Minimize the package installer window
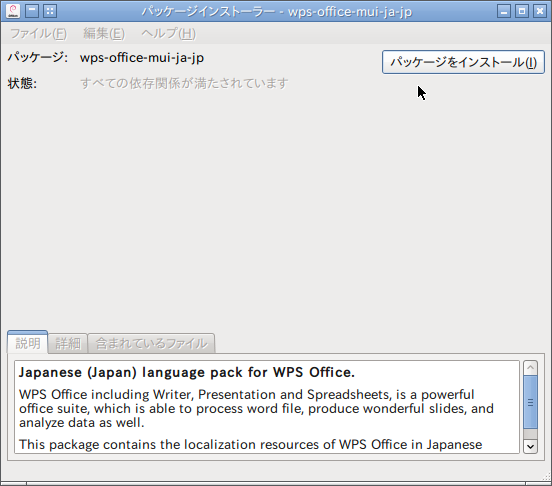The width and height of the screenshot is (552, 486). 504,11
